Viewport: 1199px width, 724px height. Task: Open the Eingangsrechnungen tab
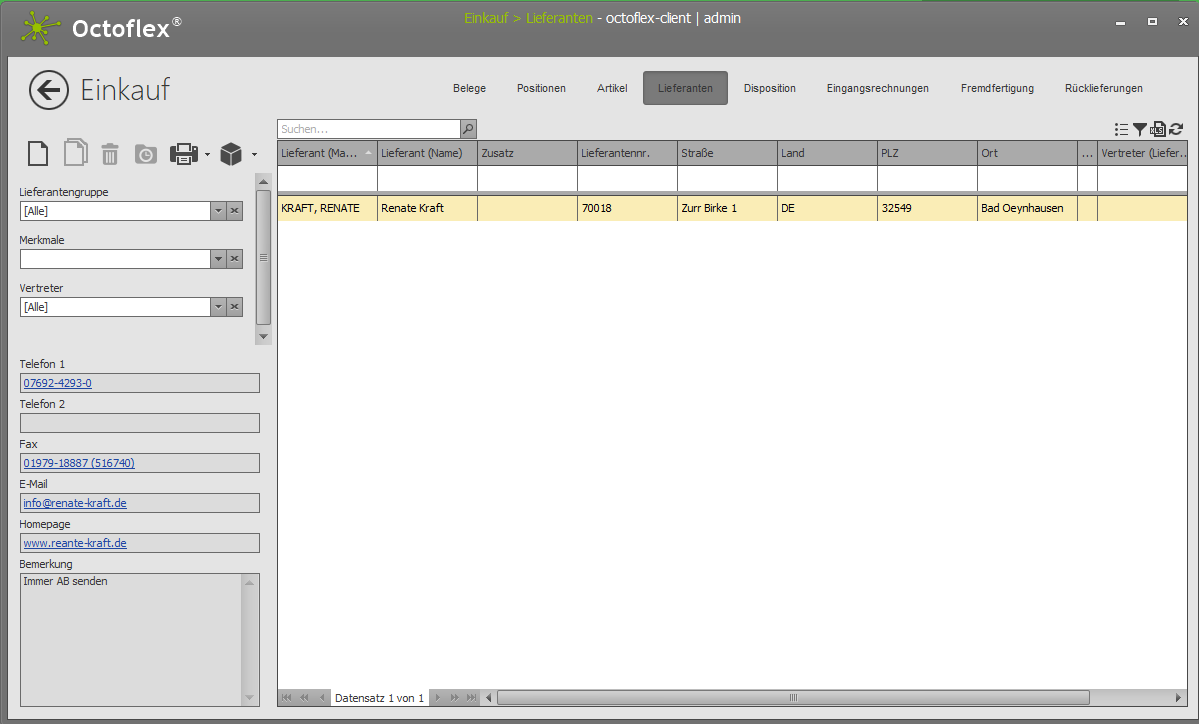[877, 88]
